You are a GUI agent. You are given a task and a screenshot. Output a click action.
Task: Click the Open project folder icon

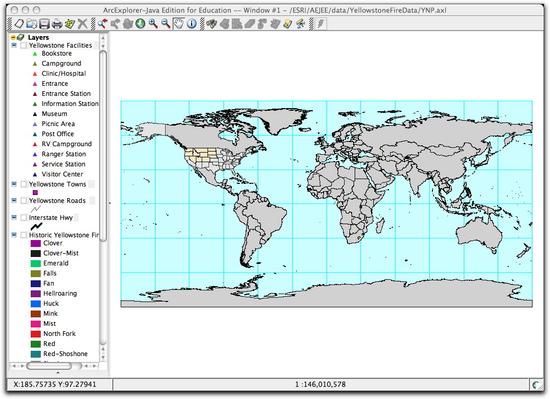[31, 24]
